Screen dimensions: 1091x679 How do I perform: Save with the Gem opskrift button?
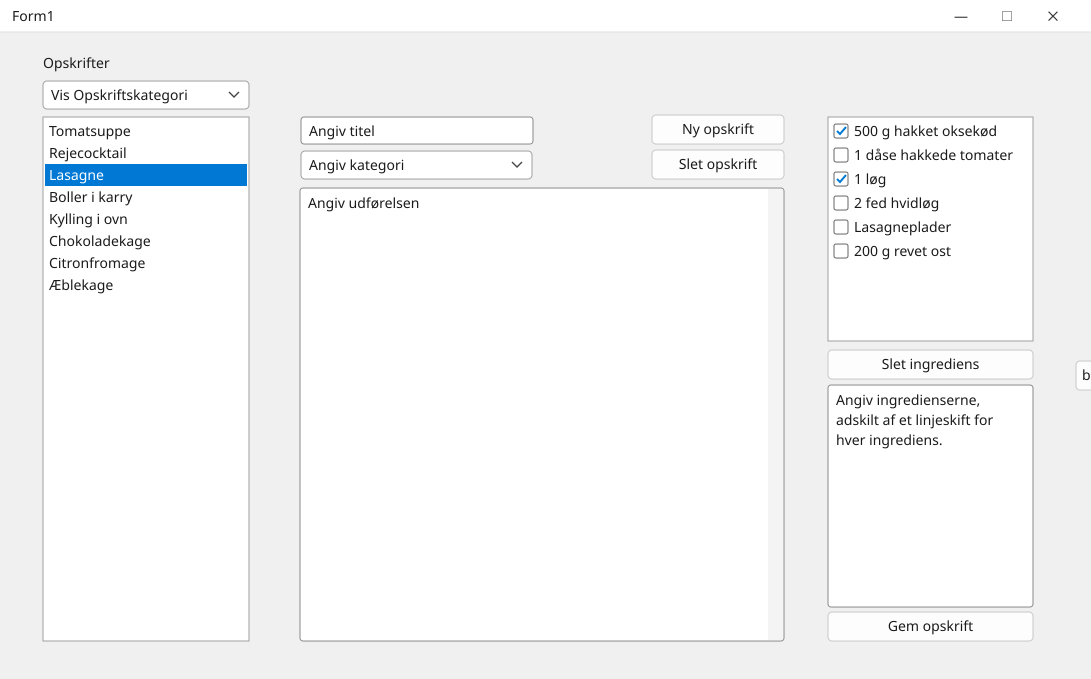(x=930, y=626)
